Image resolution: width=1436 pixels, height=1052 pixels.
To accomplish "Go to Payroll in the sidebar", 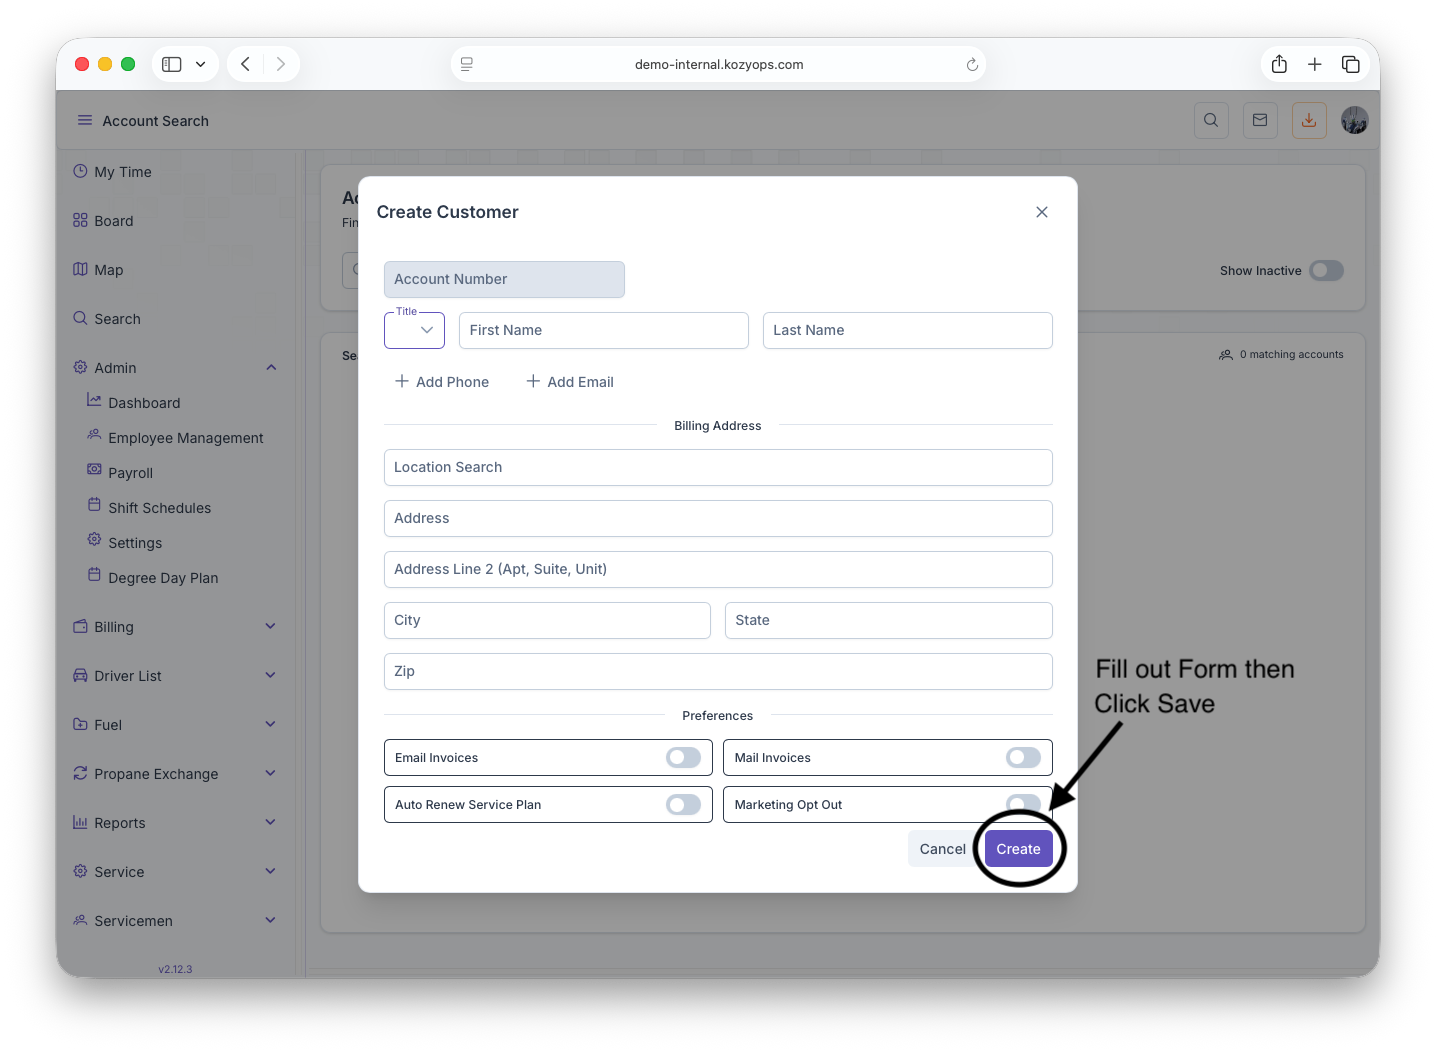I will (x=130, y=473).
